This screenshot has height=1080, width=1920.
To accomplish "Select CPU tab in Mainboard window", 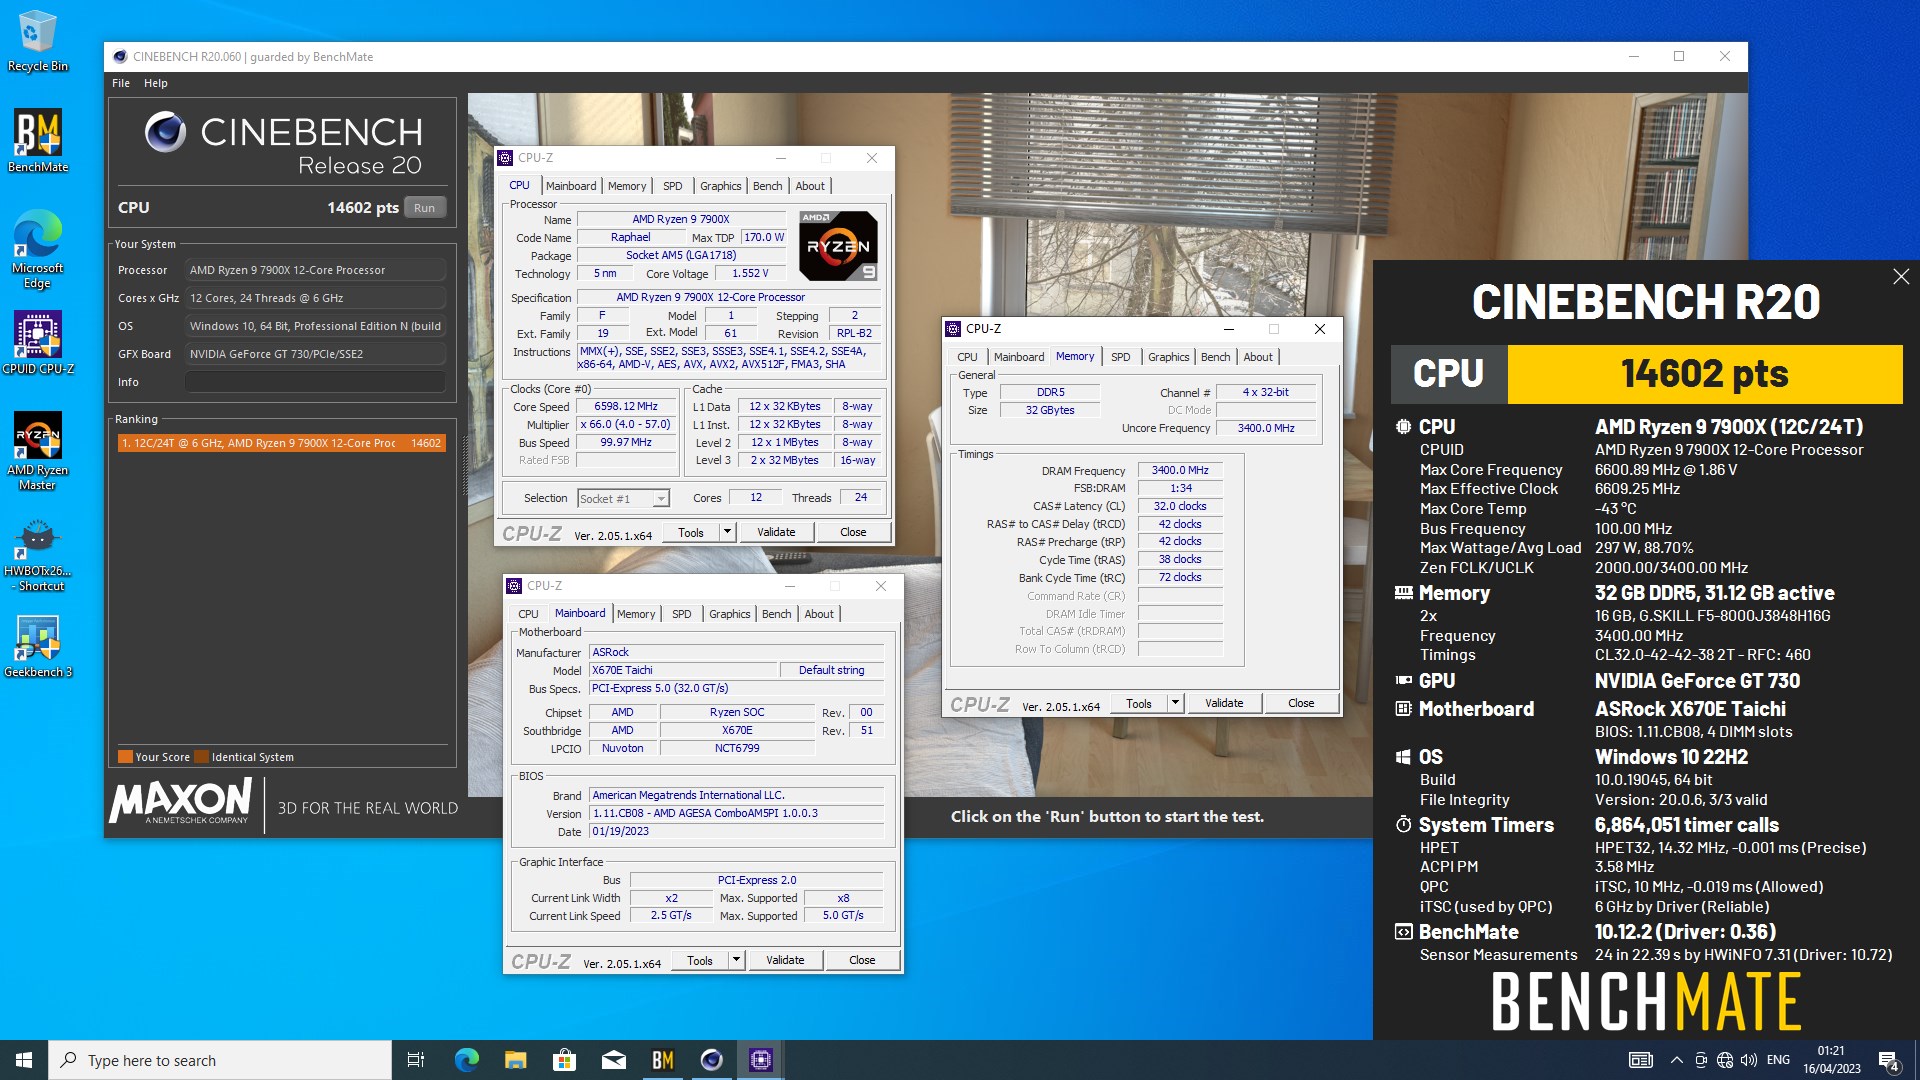I will click(528, 614).
